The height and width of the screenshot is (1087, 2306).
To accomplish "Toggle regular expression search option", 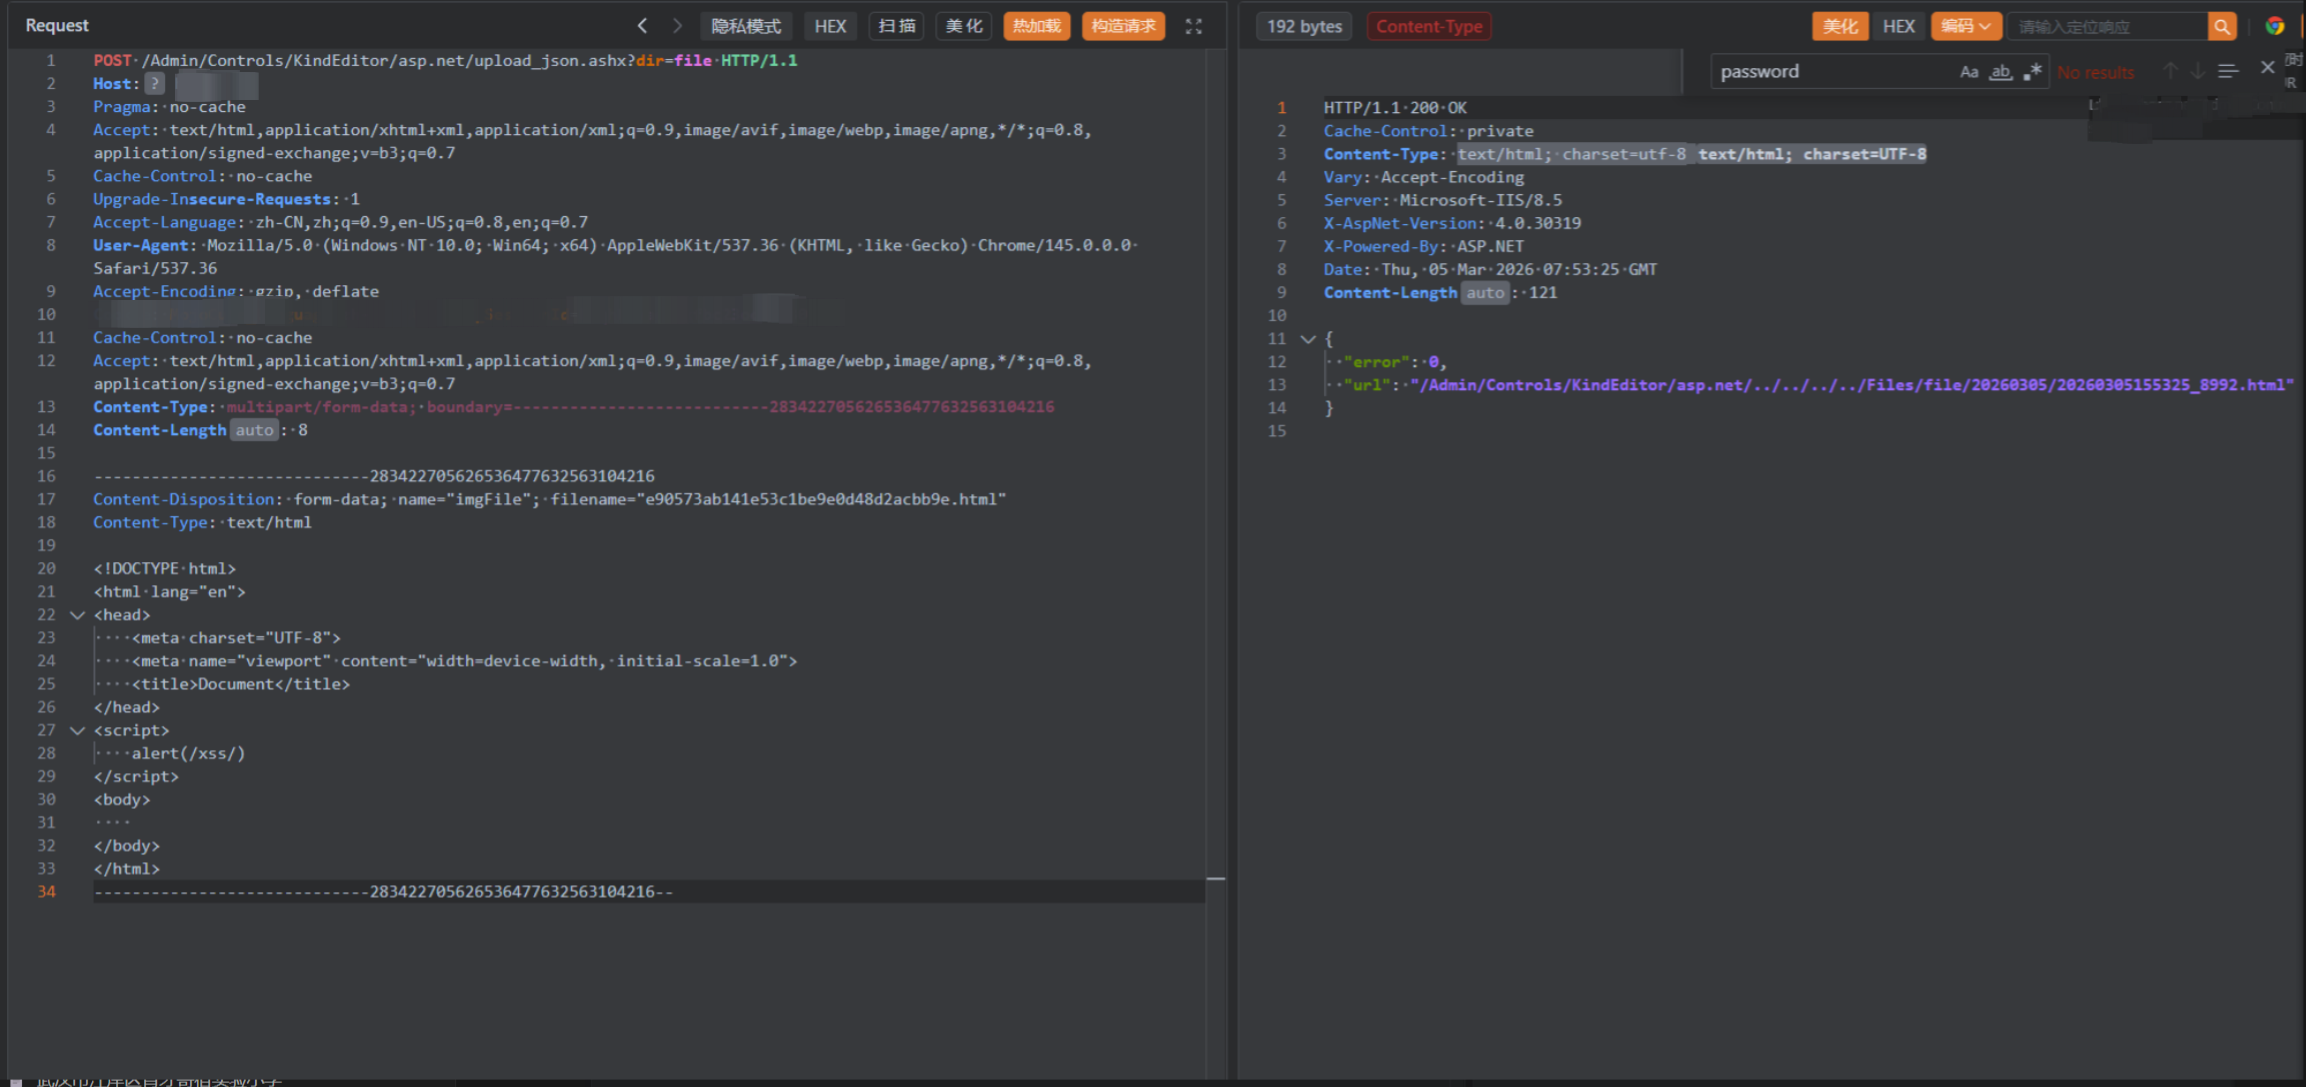I will [x=2032, y=72].
